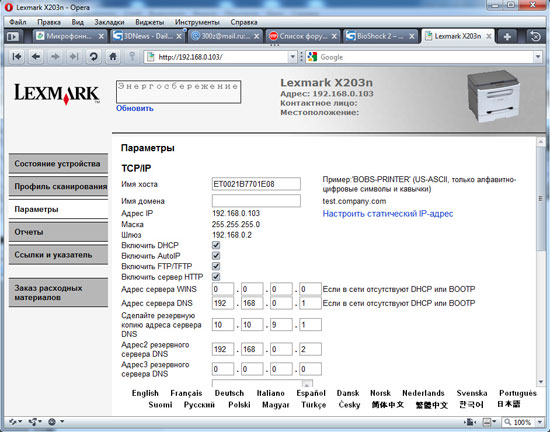This screenshot has height=432, width=550.
Task: Close the BioShock 2 tab
Action: pos(412,36)
